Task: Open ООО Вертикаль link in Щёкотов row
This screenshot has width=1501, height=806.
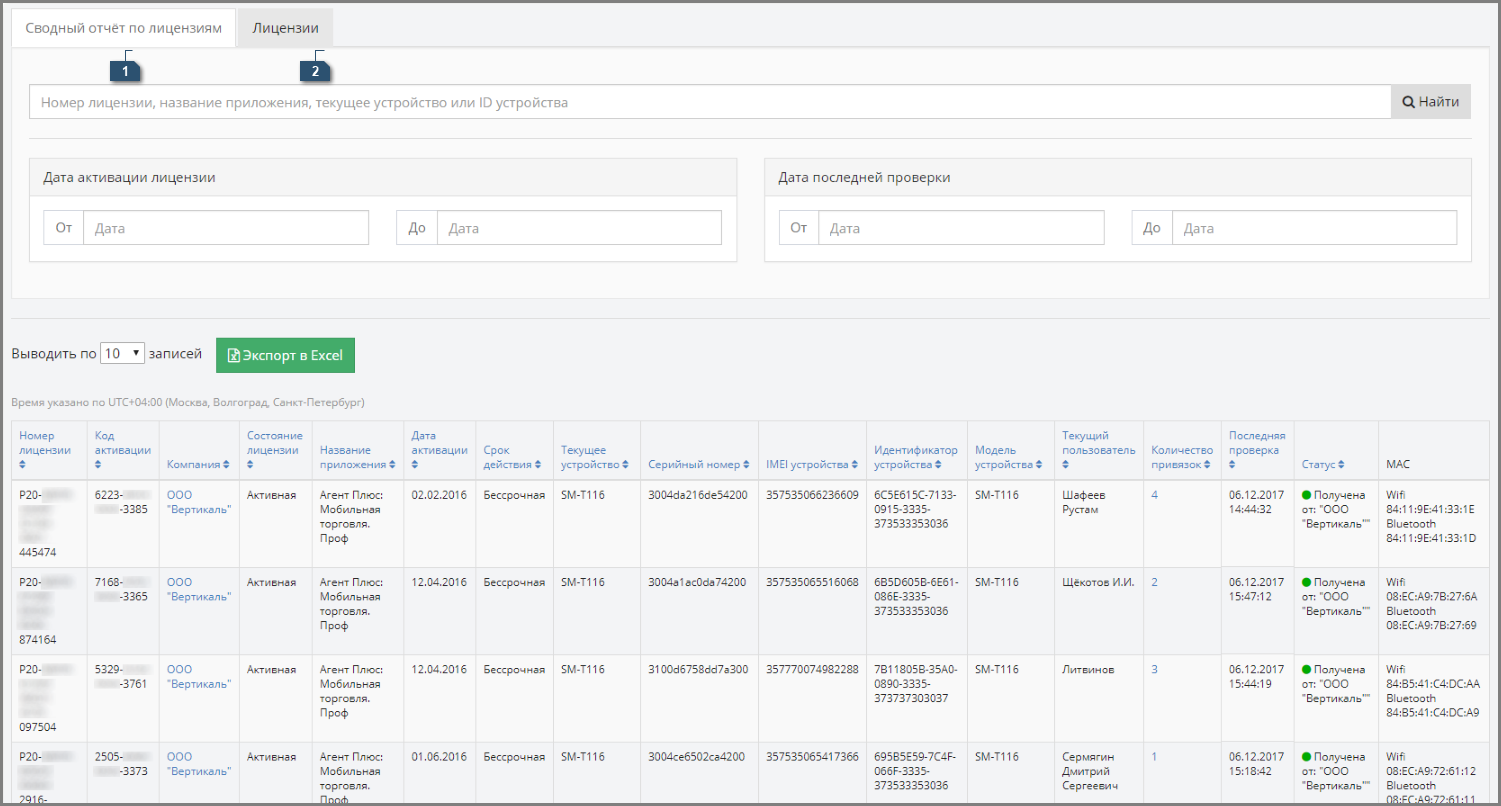Action: coord(199,589)
